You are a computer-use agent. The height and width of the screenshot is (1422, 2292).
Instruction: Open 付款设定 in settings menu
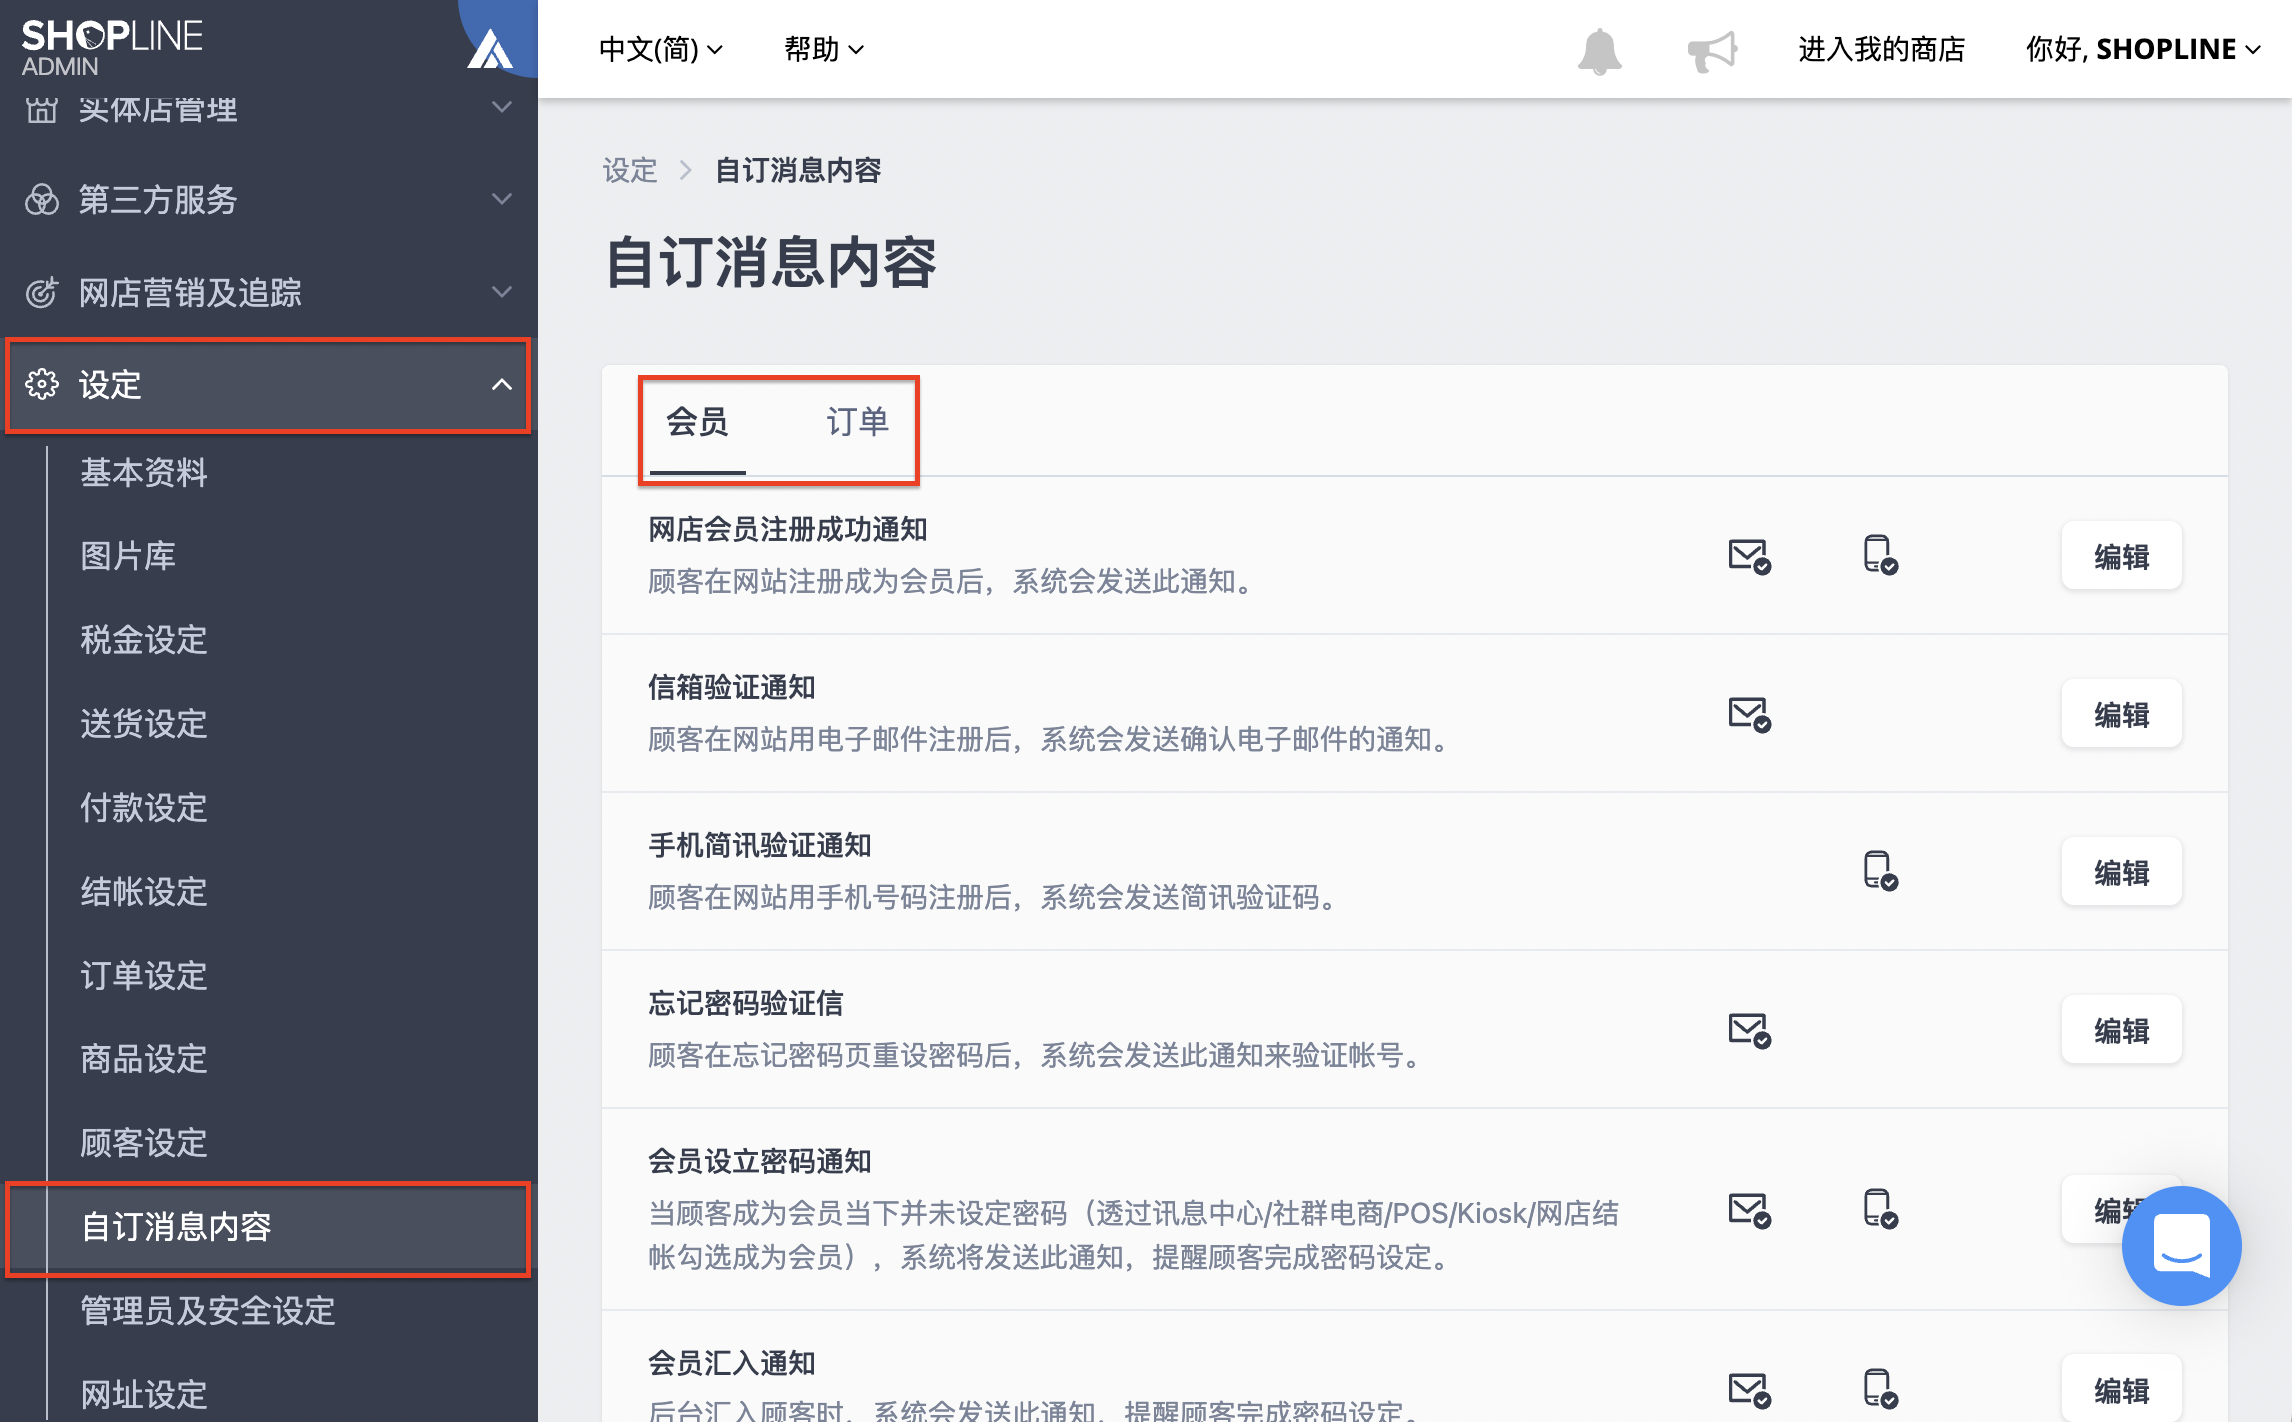pyautogui.click(x=144, y=808)
